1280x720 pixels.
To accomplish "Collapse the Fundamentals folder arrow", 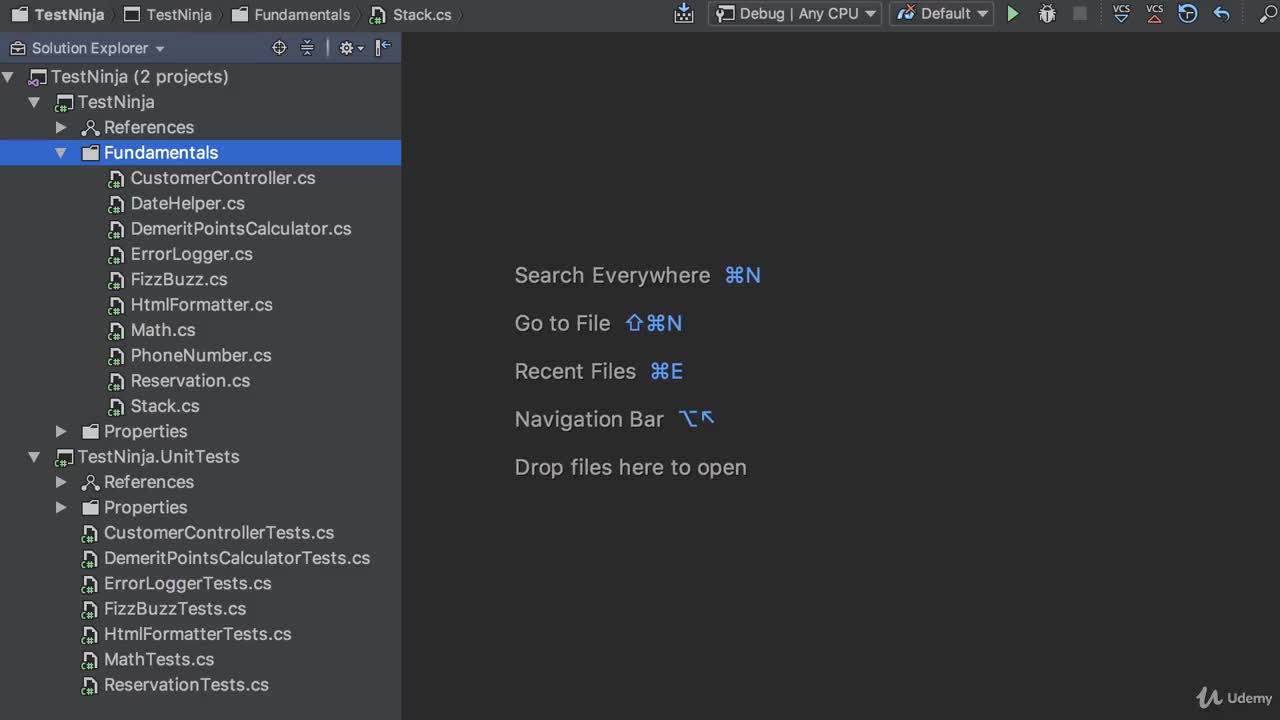I will point(61,153).
